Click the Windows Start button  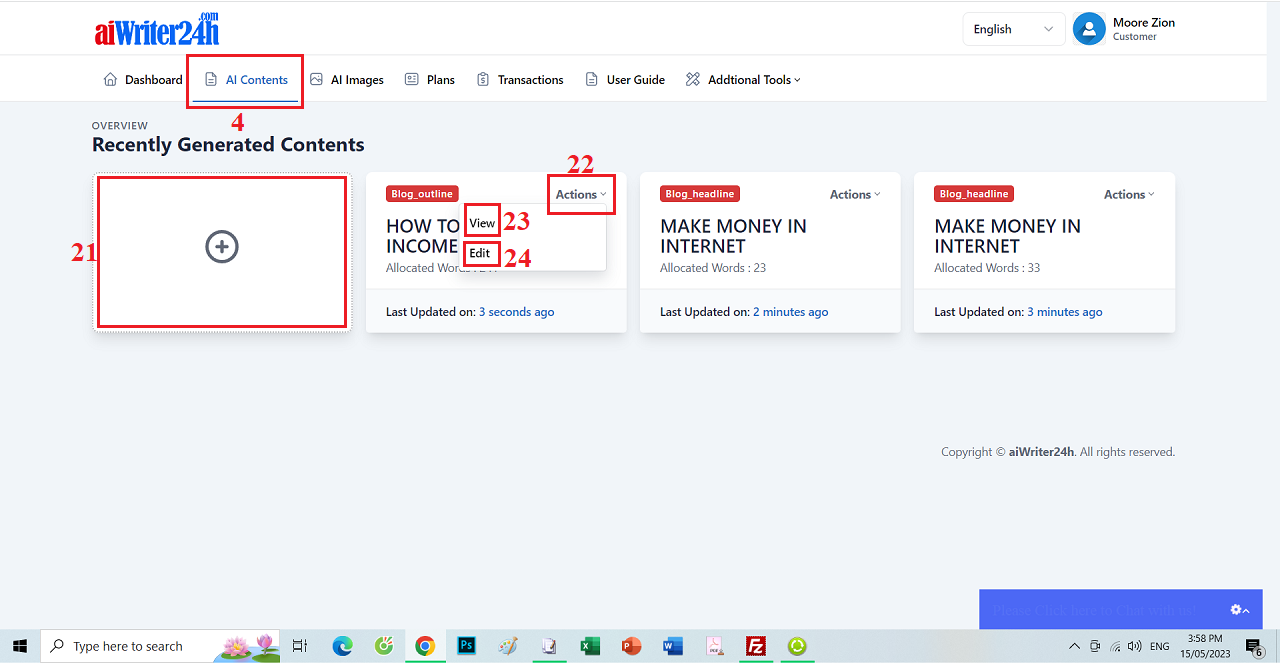click(x=19, y=646)
